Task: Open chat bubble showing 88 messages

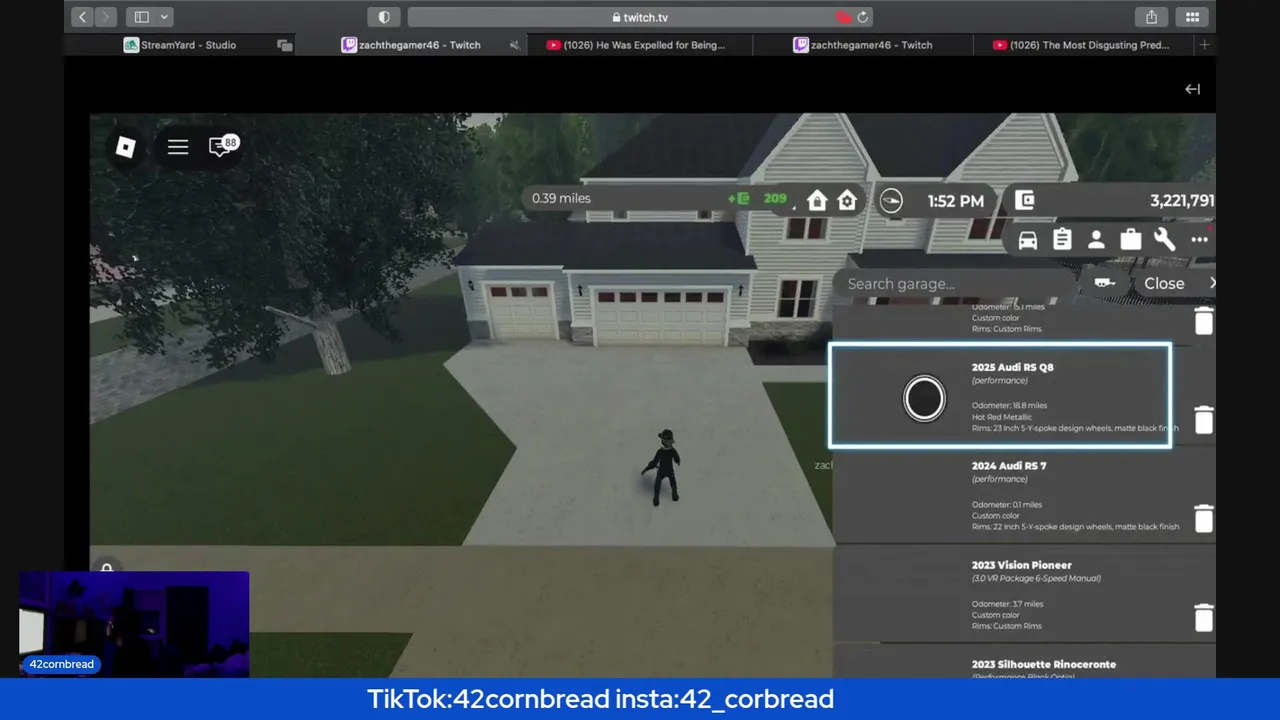Action: [x=222, y=146]
